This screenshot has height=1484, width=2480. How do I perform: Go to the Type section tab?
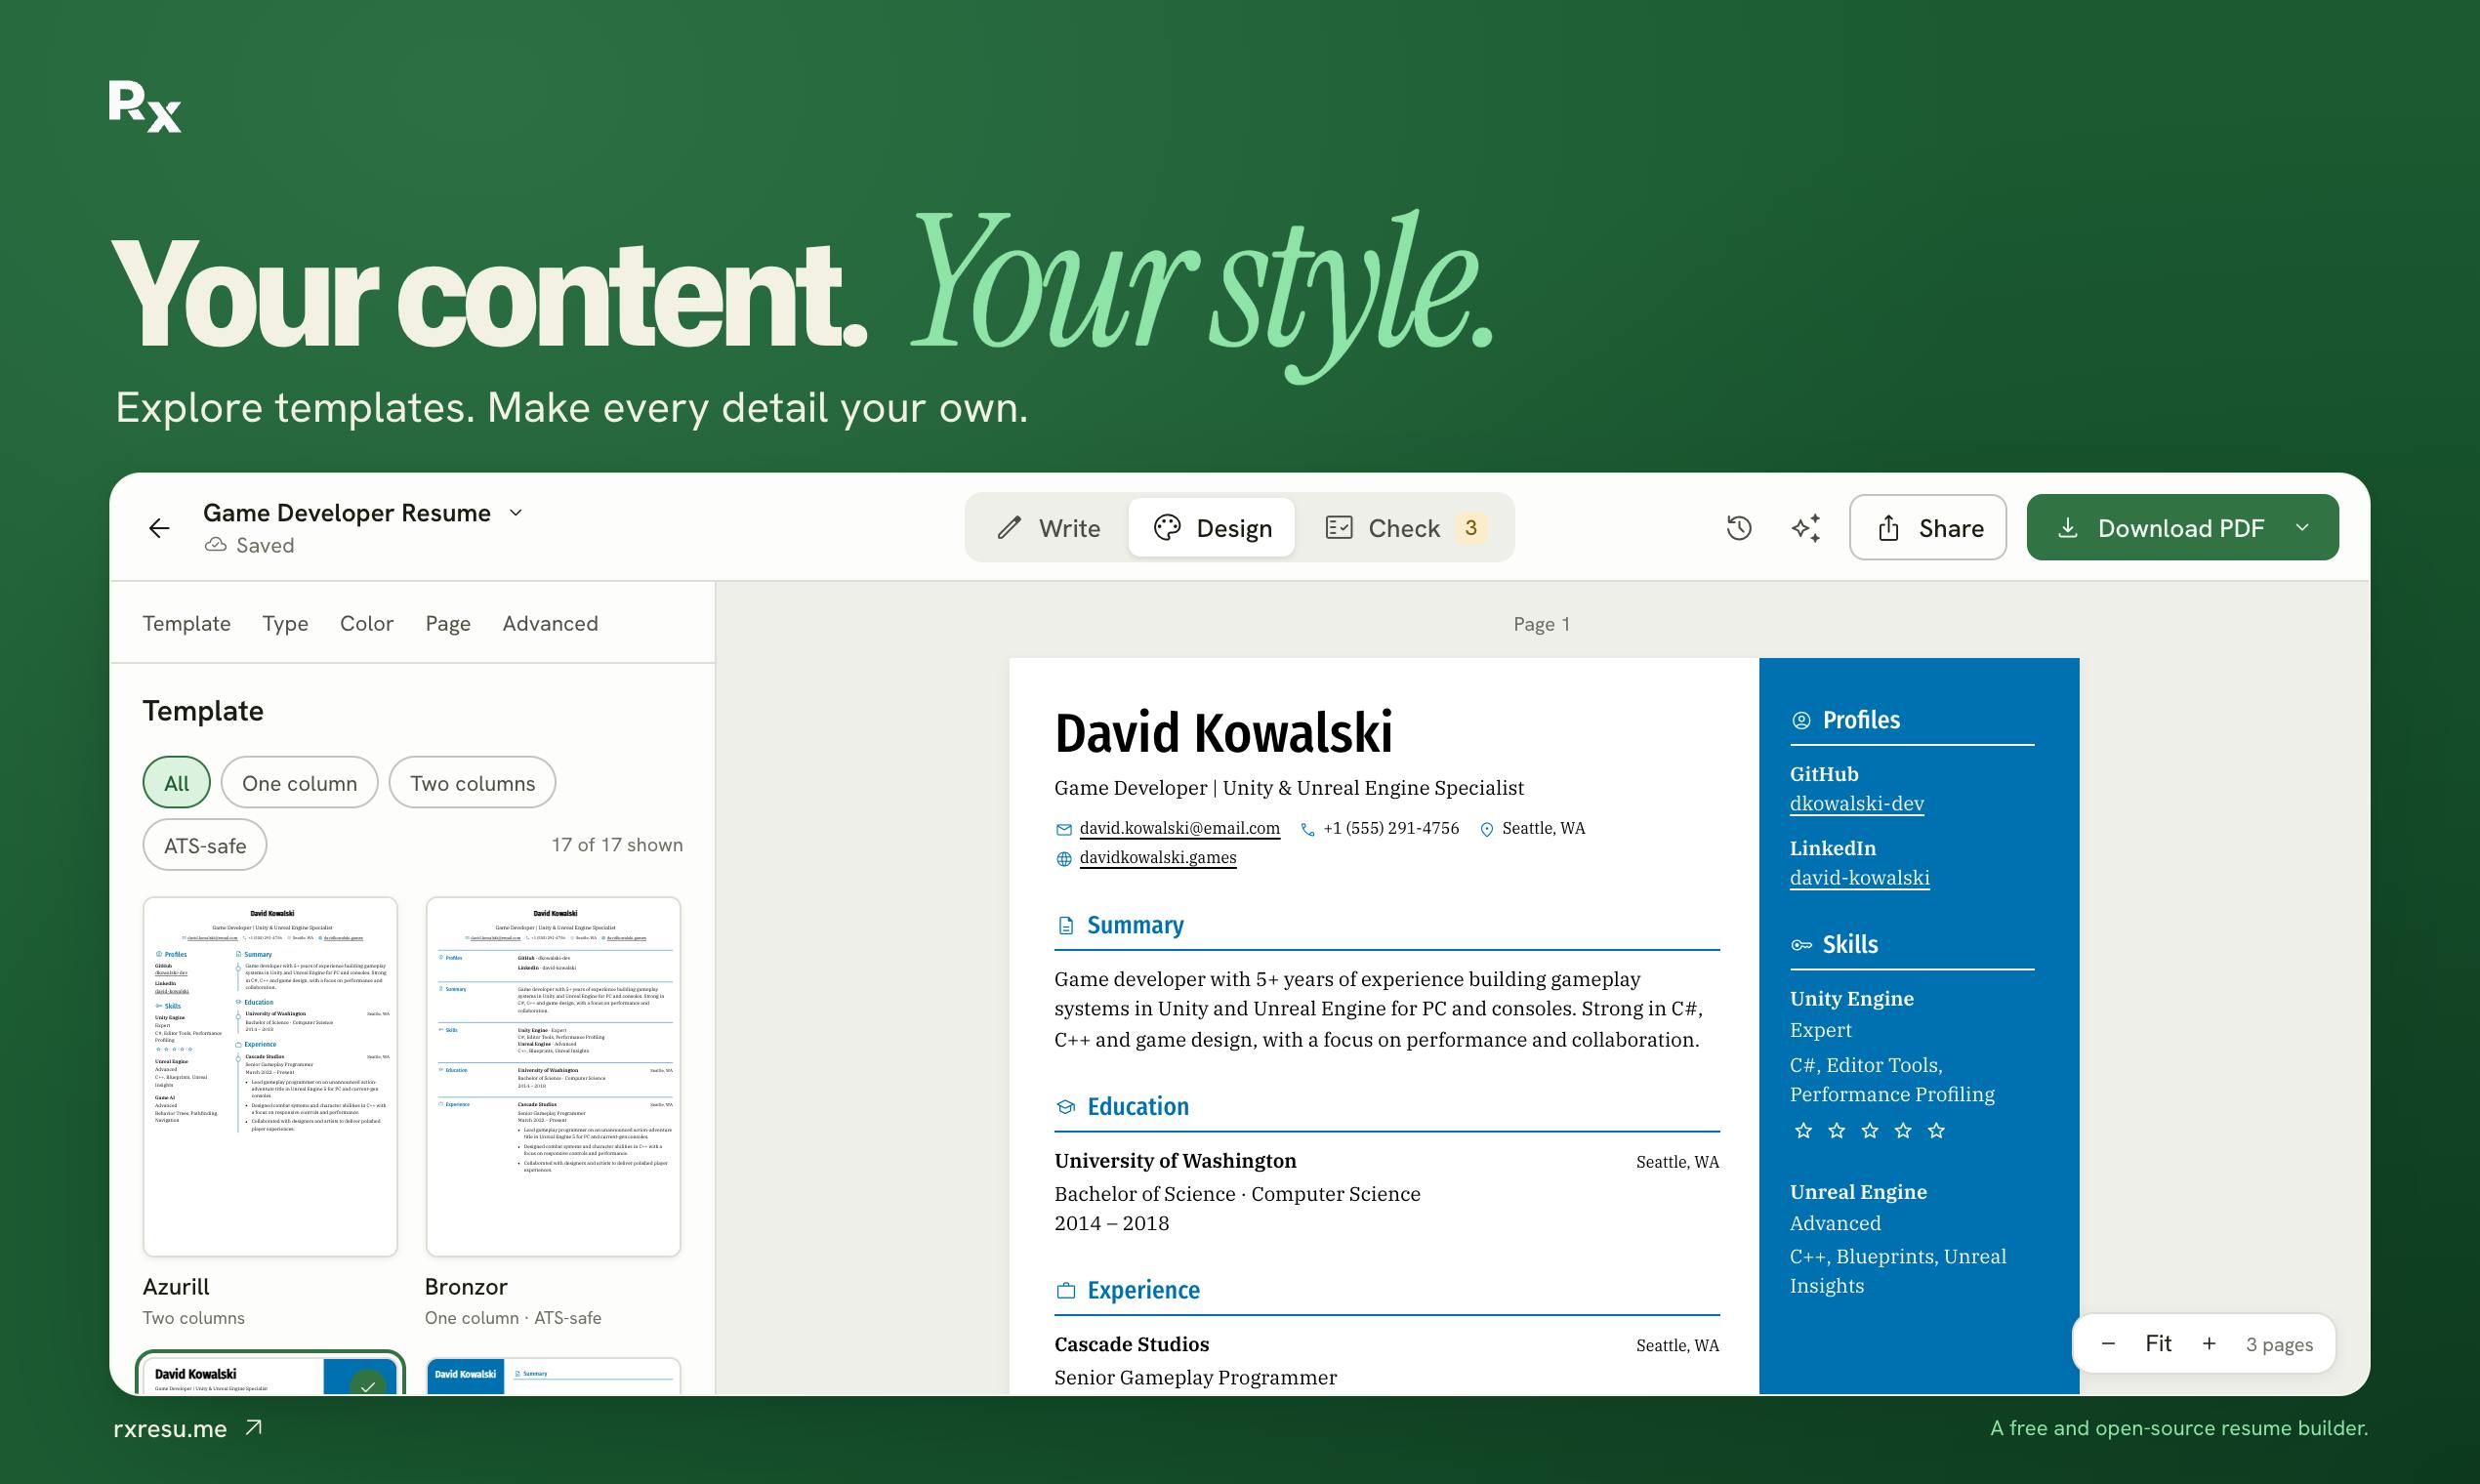tap(285, 624)
